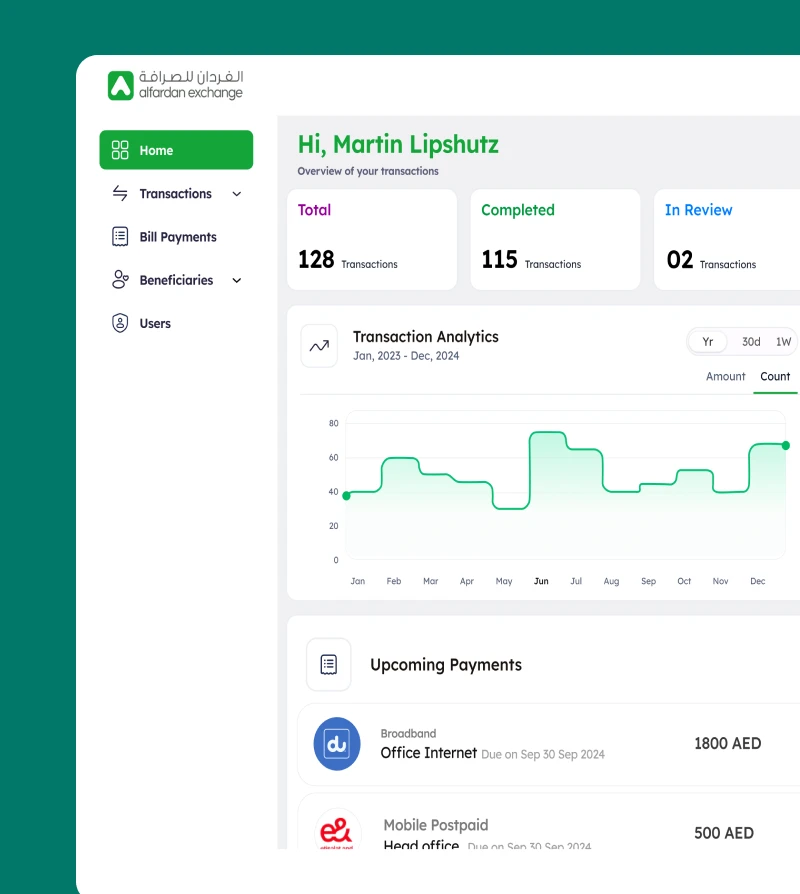Select the Count chart tab

pyautogui.click(x=775, y=377)
